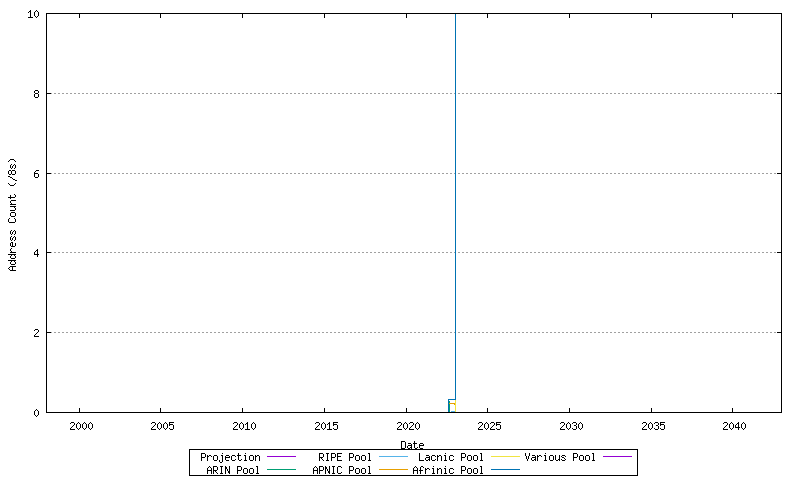Select the Lacnic Pool legend label
This screenshot has height=480, width=800.
pos(450,457)
